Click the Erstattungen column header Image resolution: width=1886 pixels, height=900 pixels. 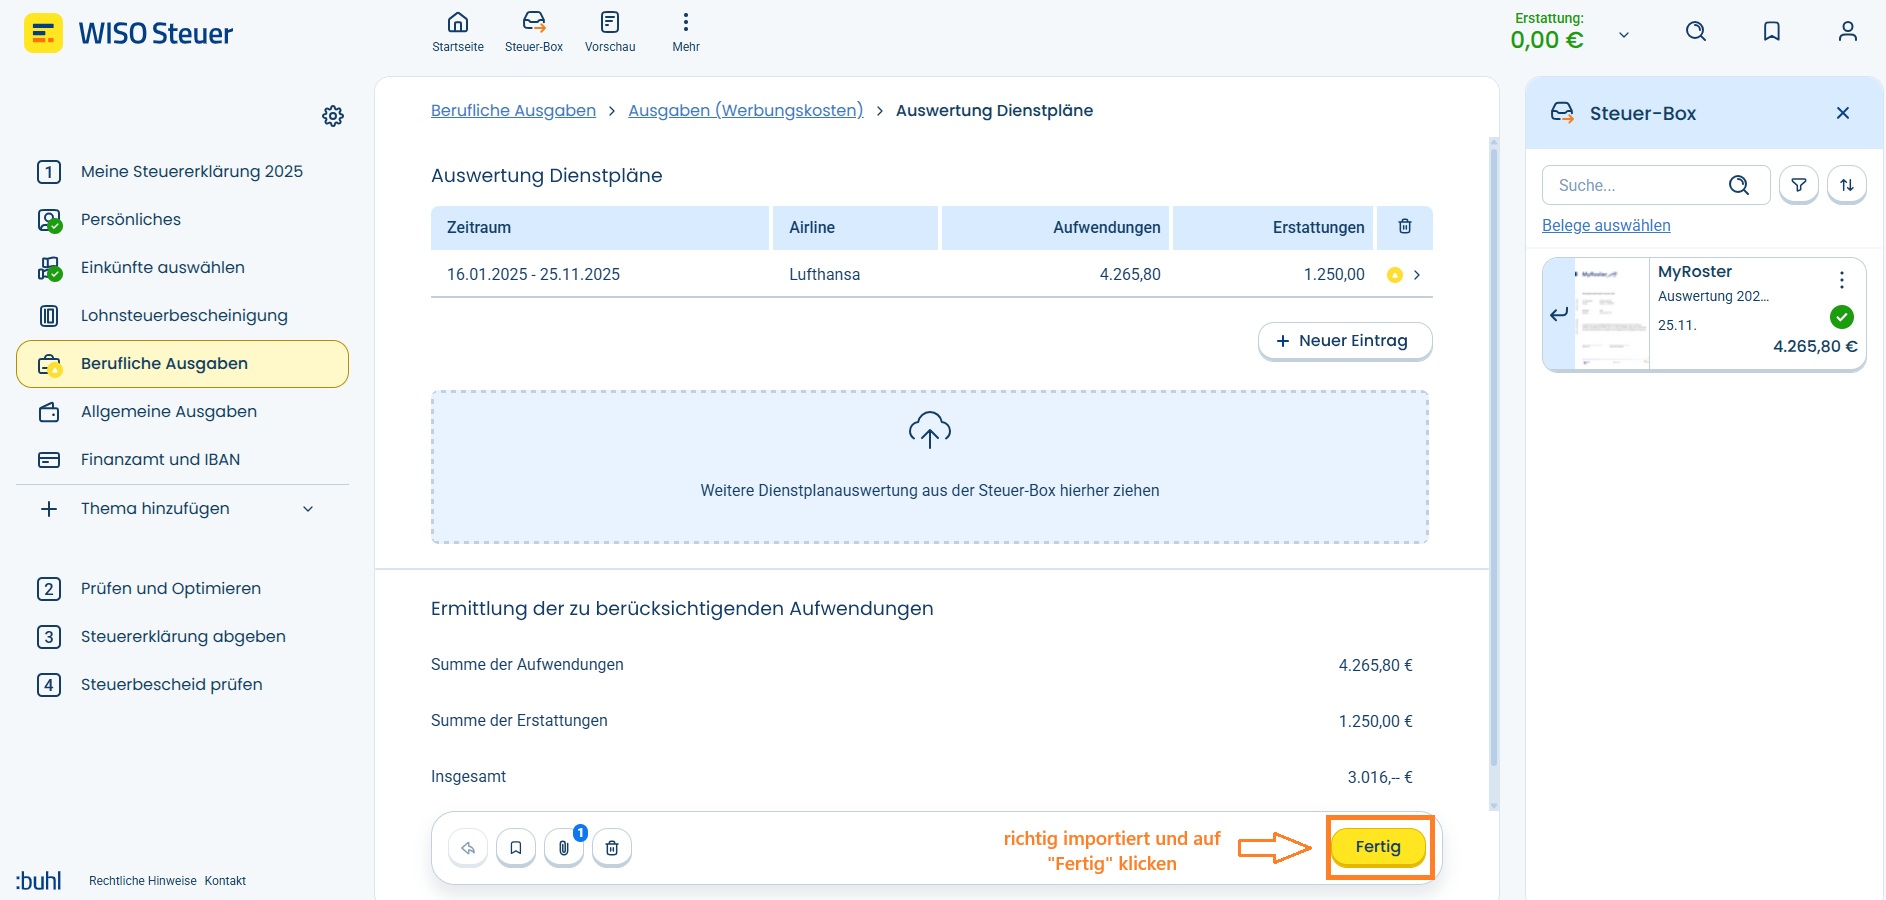pyautogui.click(x=1274, y=228)
